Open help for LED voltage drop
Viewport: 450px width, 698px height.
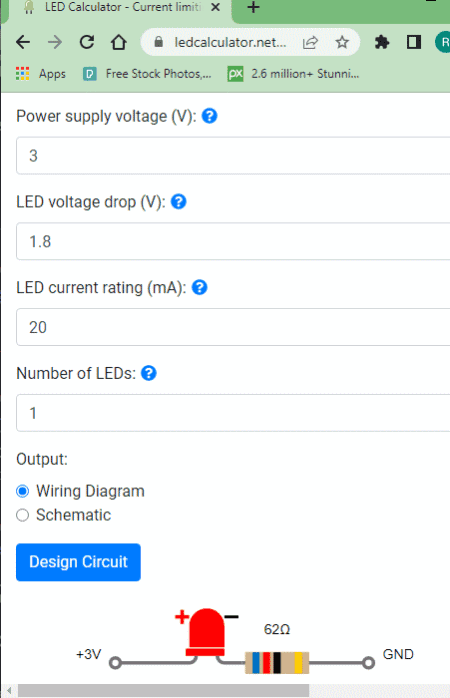point(178,202)
